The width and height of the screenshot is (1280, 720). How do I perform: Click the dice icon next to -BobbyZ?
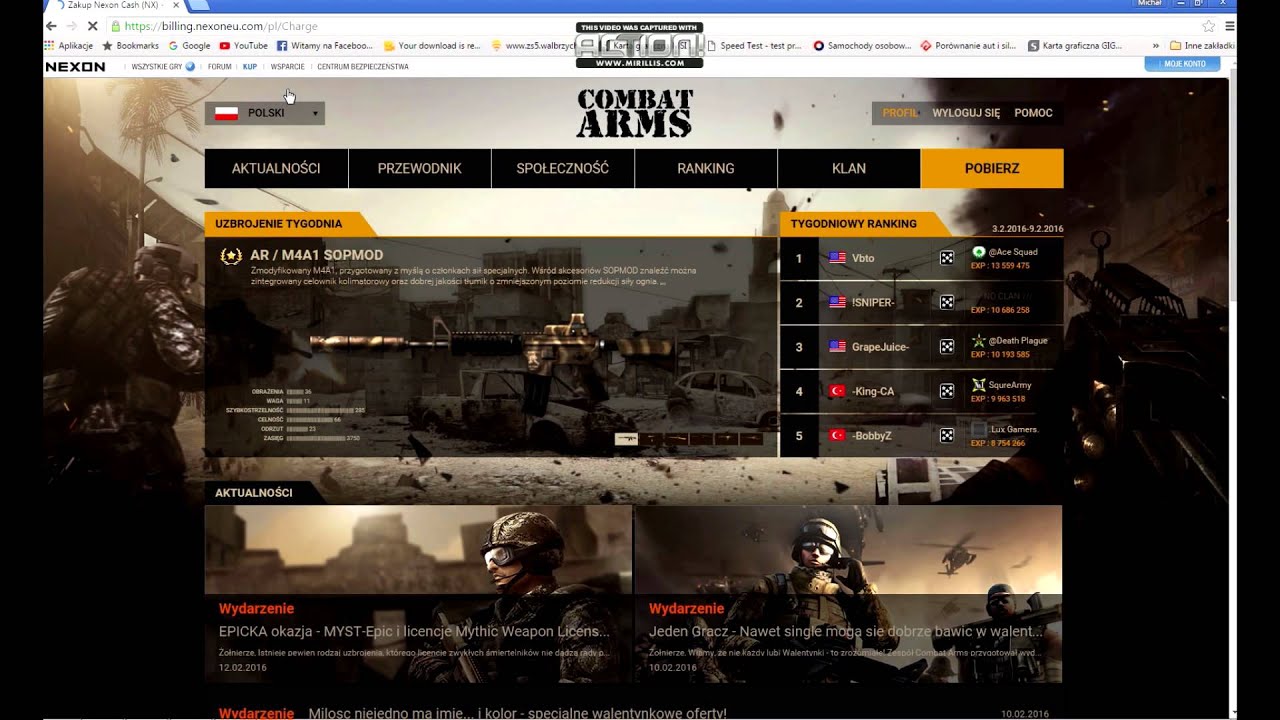[x=946, y=435]
